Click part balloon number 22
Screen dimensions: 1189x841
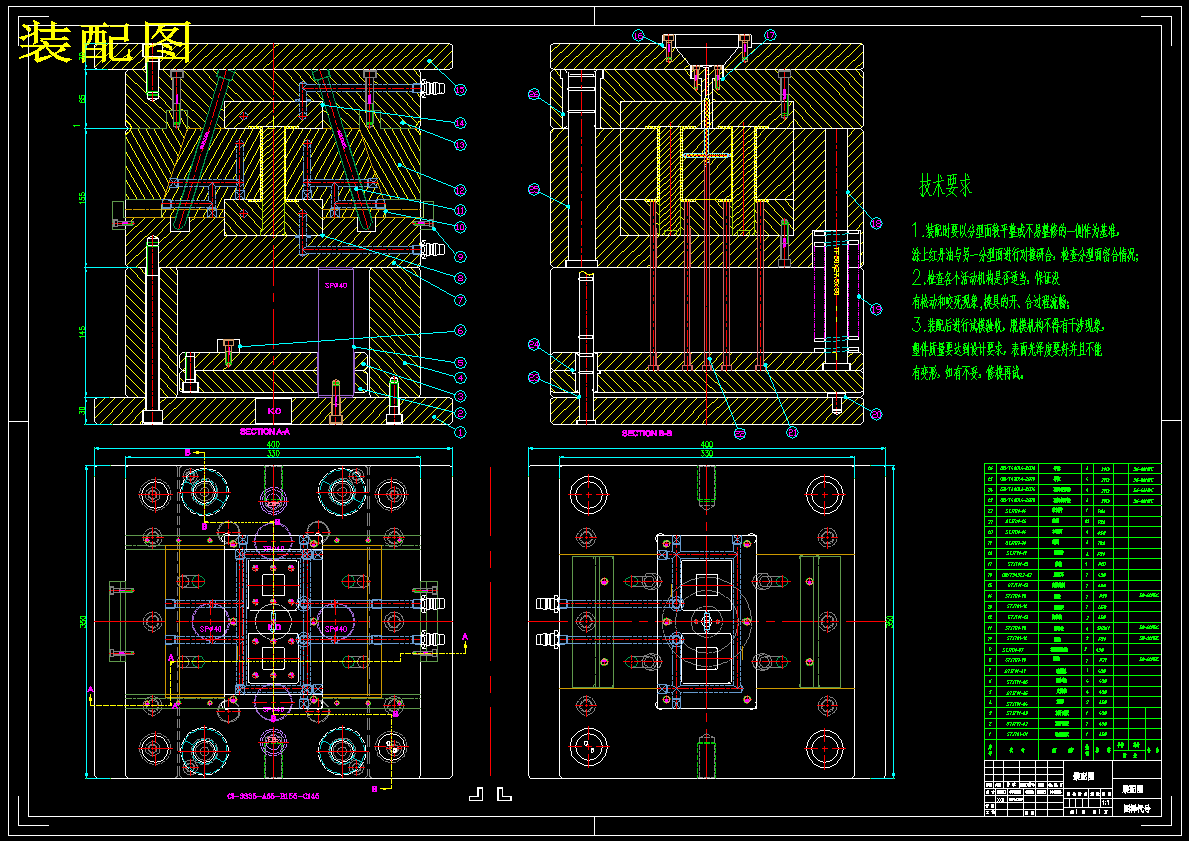(x=740, y=434)
